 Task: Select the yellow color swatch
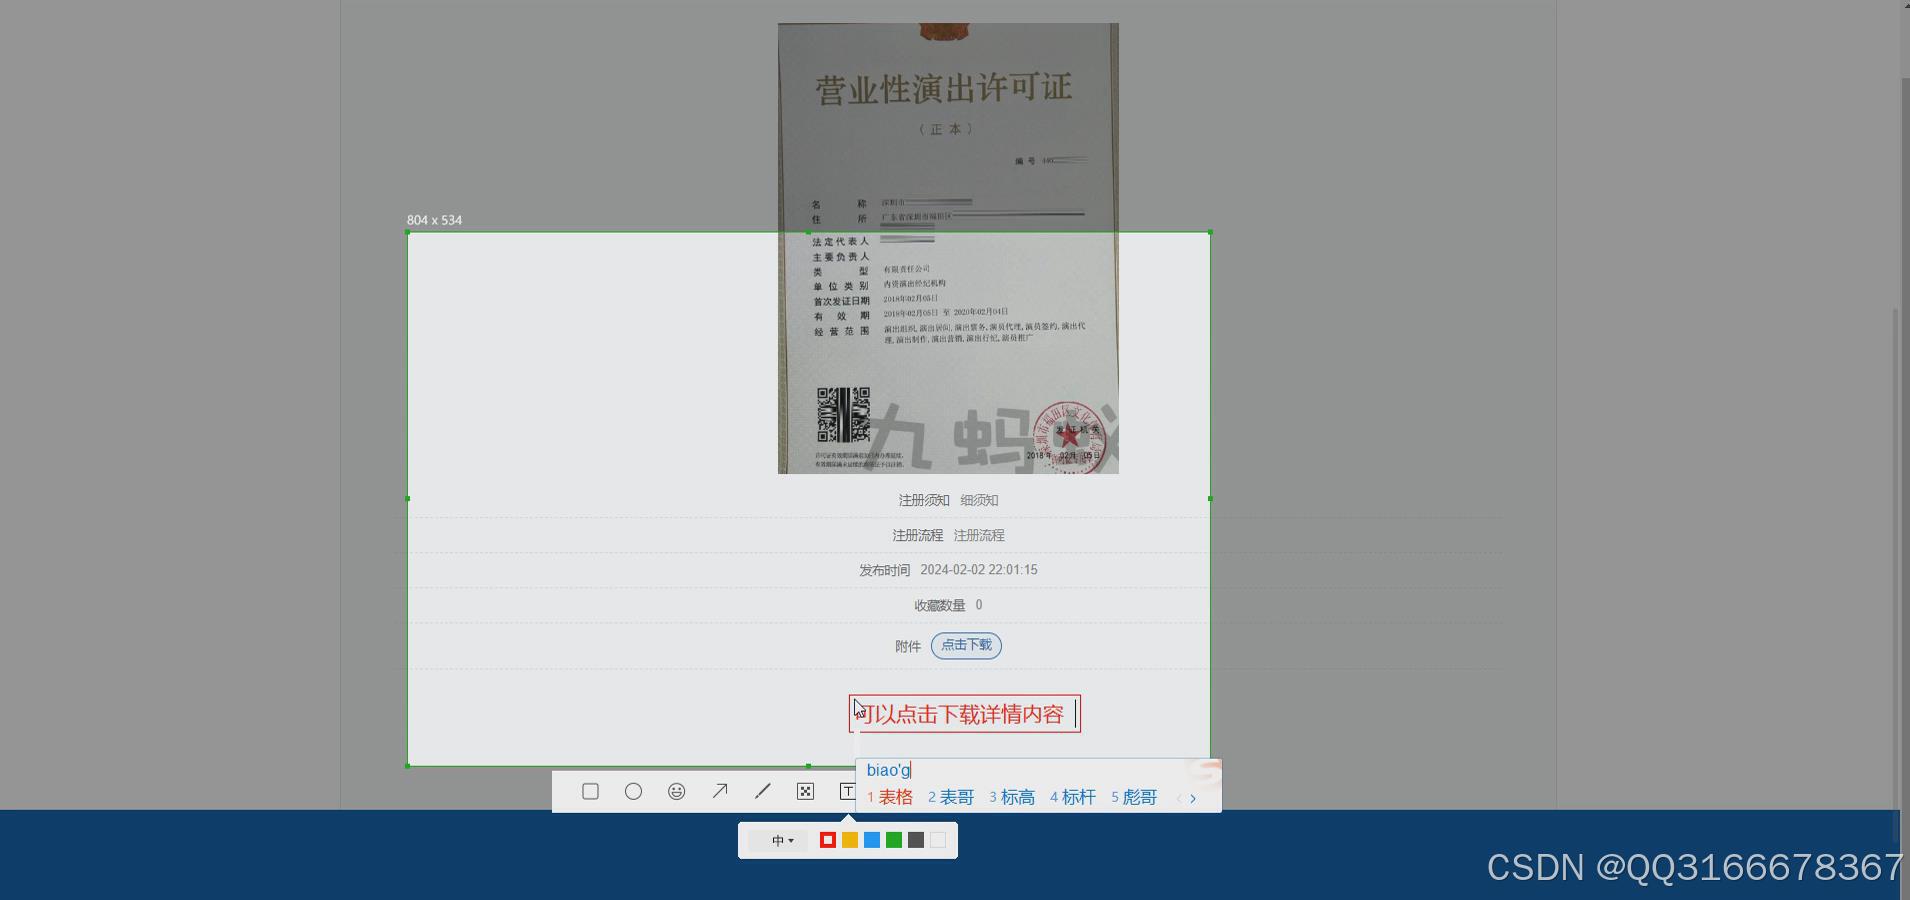click(x=849, y=840)
